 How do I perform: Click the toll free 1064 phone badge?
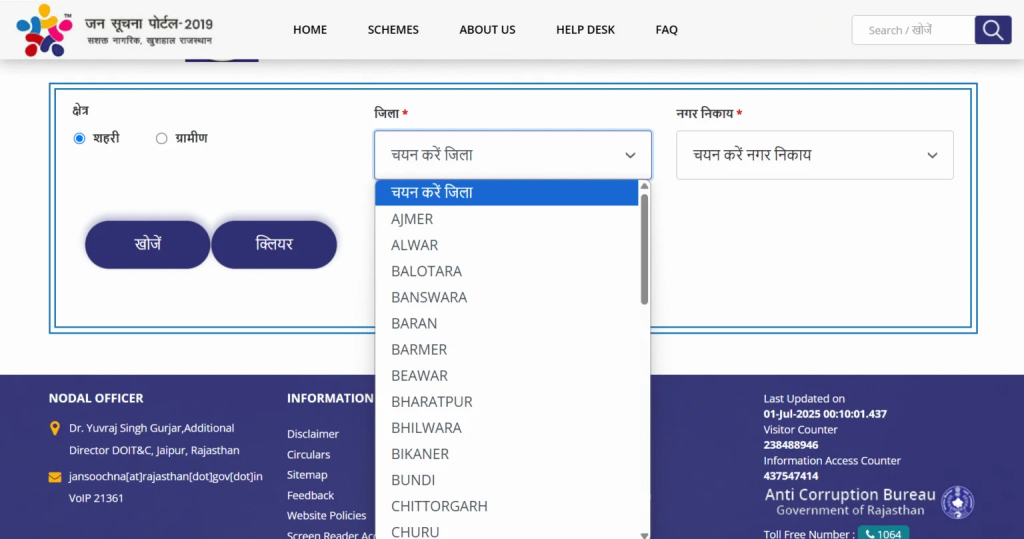coord(883,534)
